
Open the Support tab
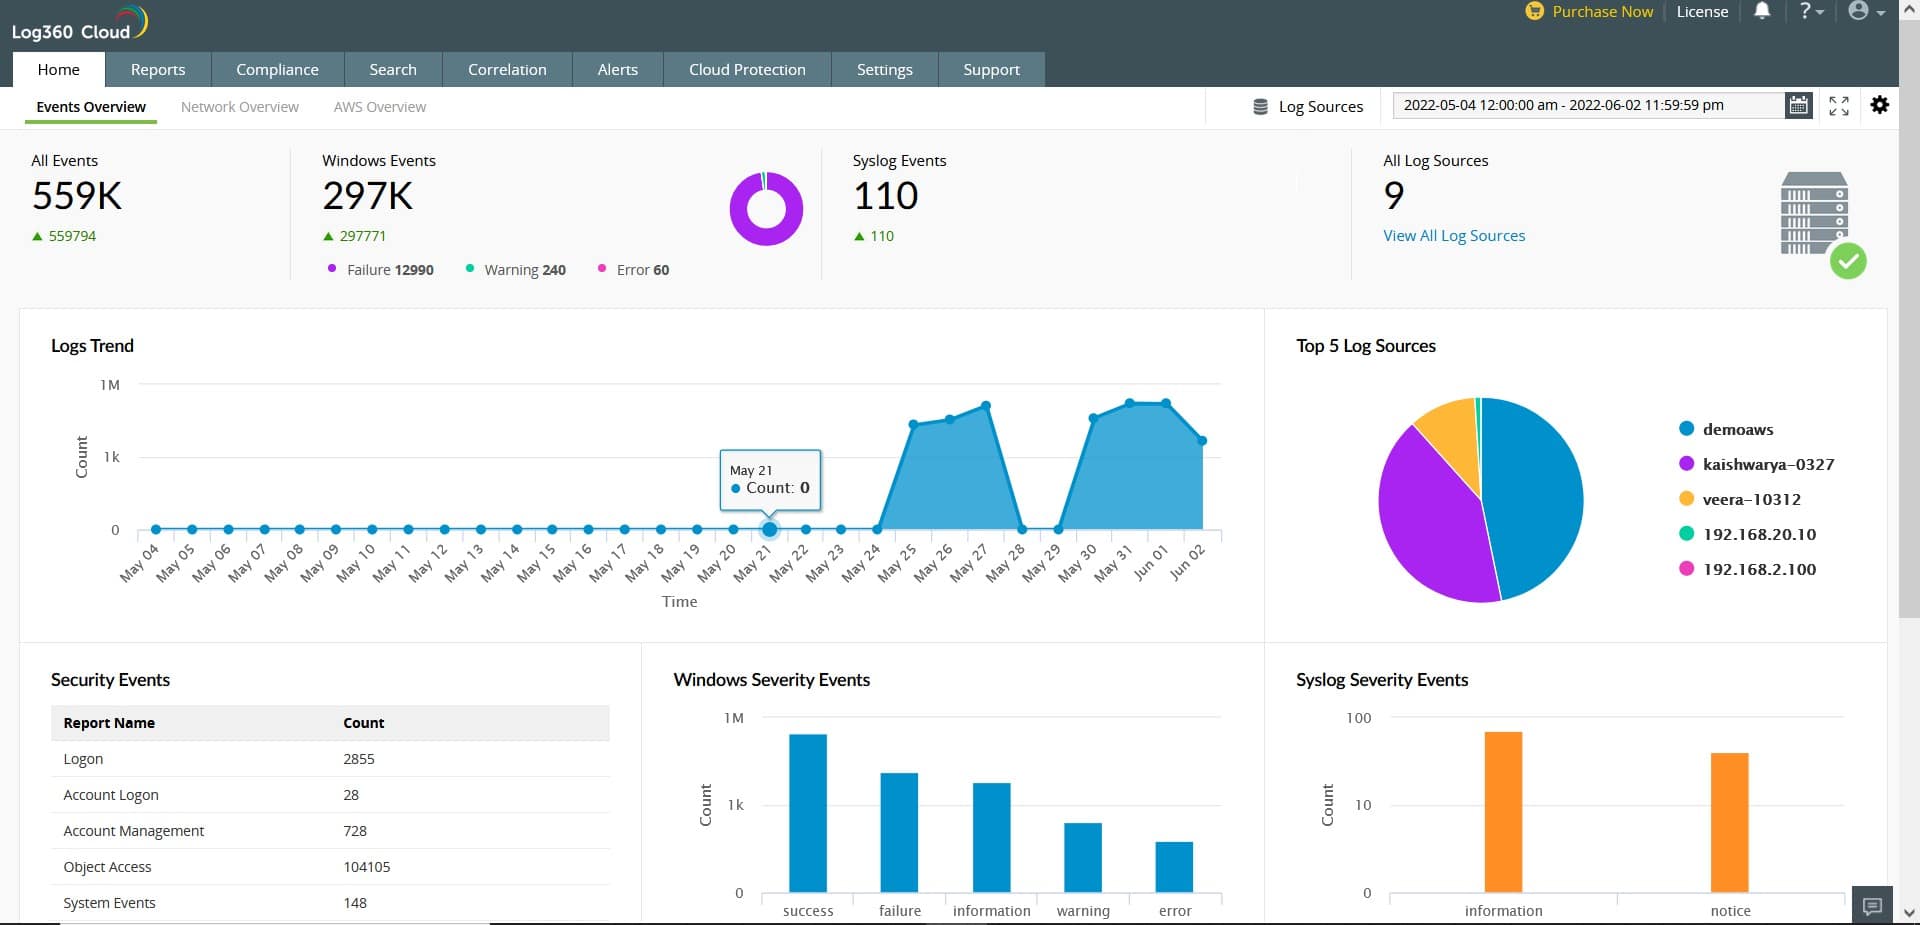(991, 69)
